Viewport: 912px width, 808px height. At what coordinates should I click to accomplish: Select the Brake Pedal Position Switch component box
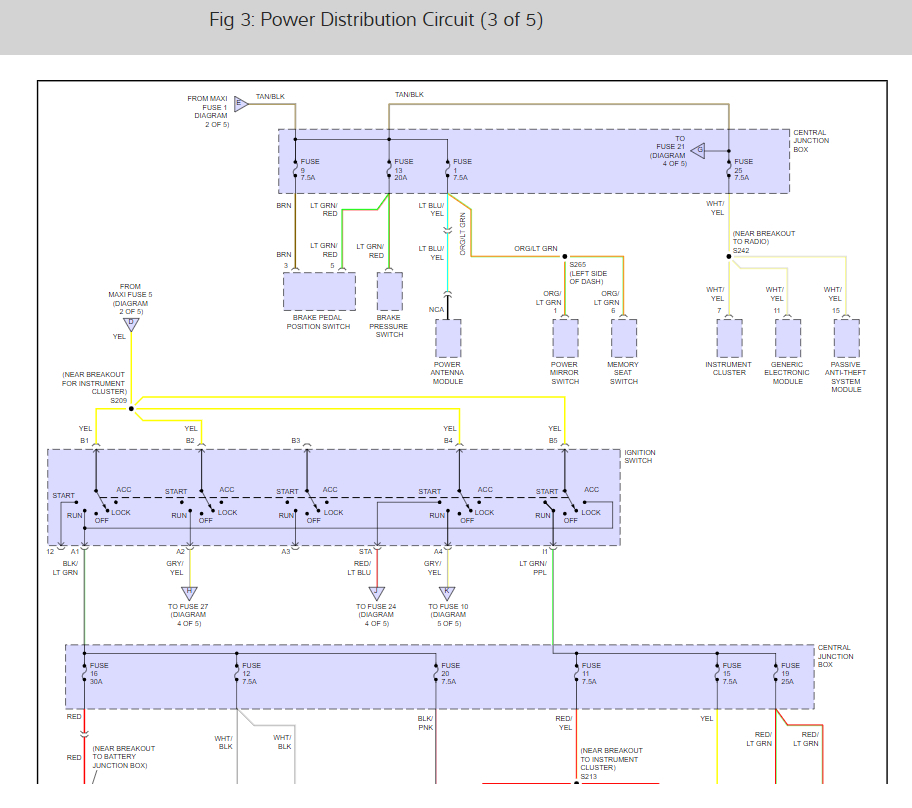pyautogui.click(x=319, y=291)
